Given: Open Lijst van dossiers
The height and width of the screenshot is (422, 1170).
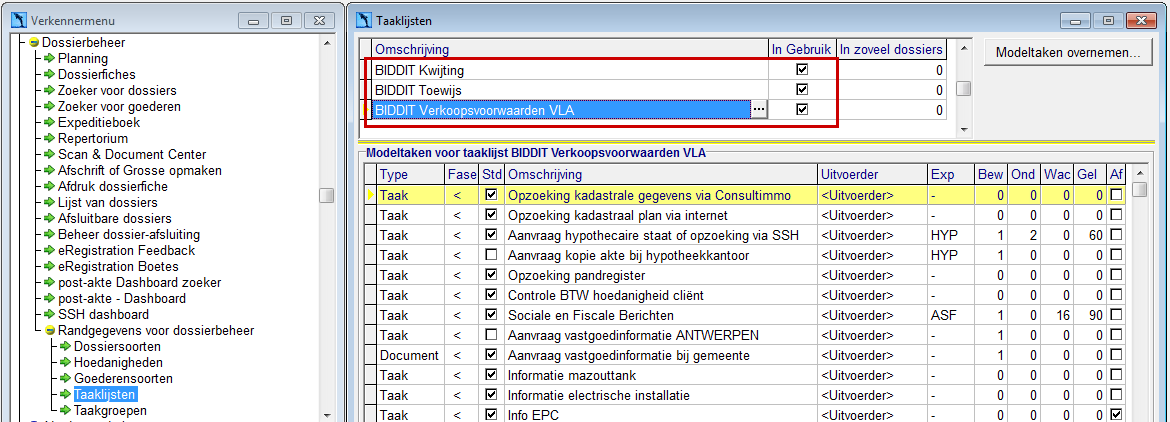Looking at the screenshot, I should pyautogui.click(x=107, y=203).
